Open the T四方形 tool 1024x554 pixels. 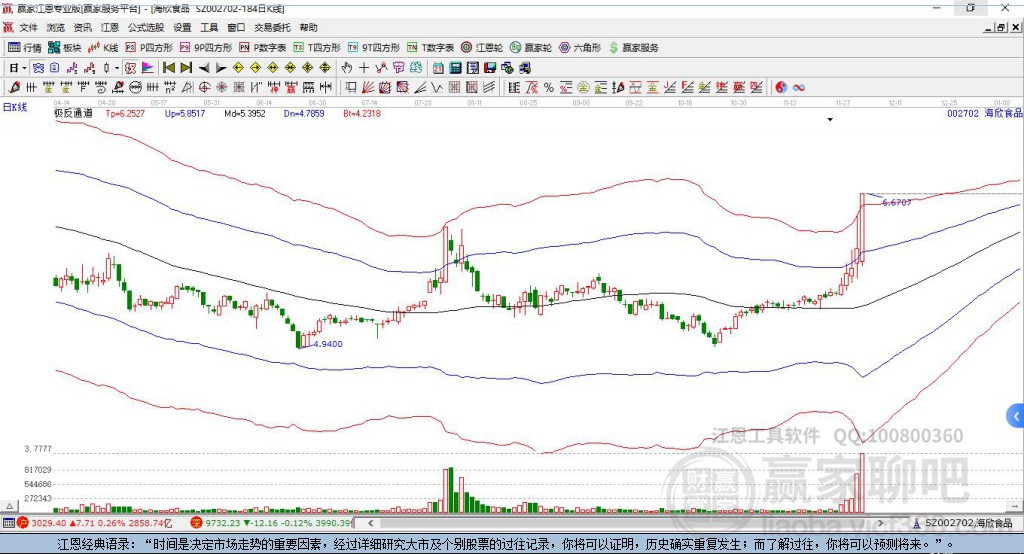317,48
